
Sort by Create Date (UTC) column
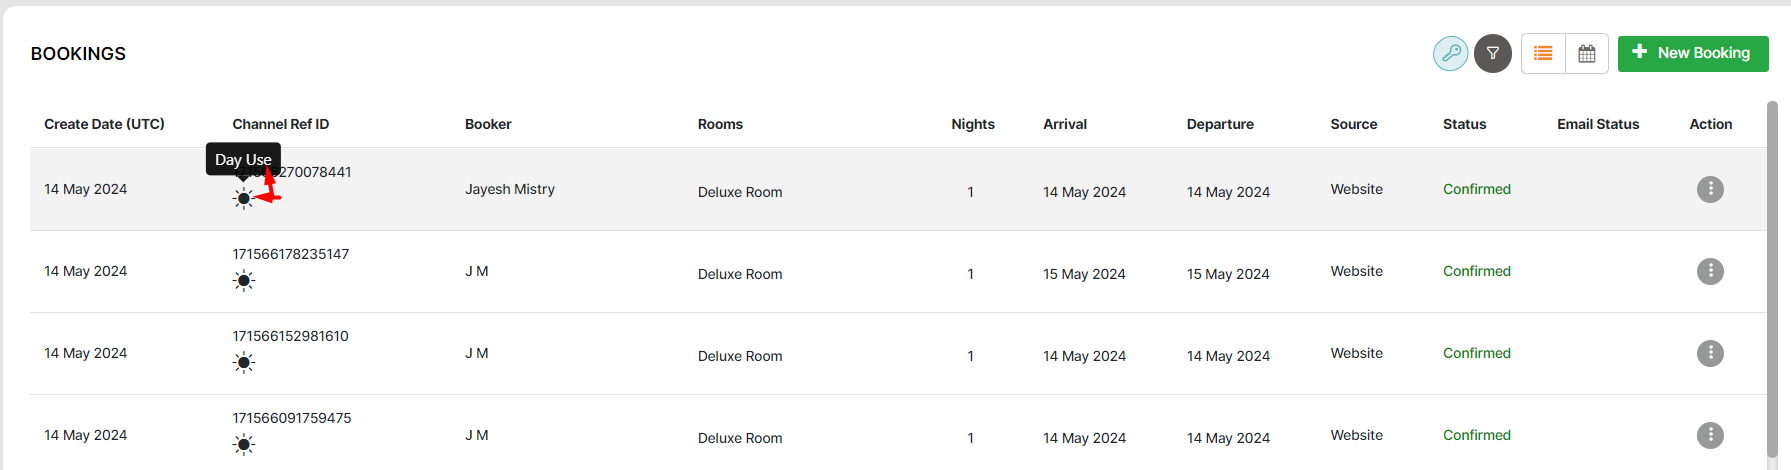coord(104,124)
